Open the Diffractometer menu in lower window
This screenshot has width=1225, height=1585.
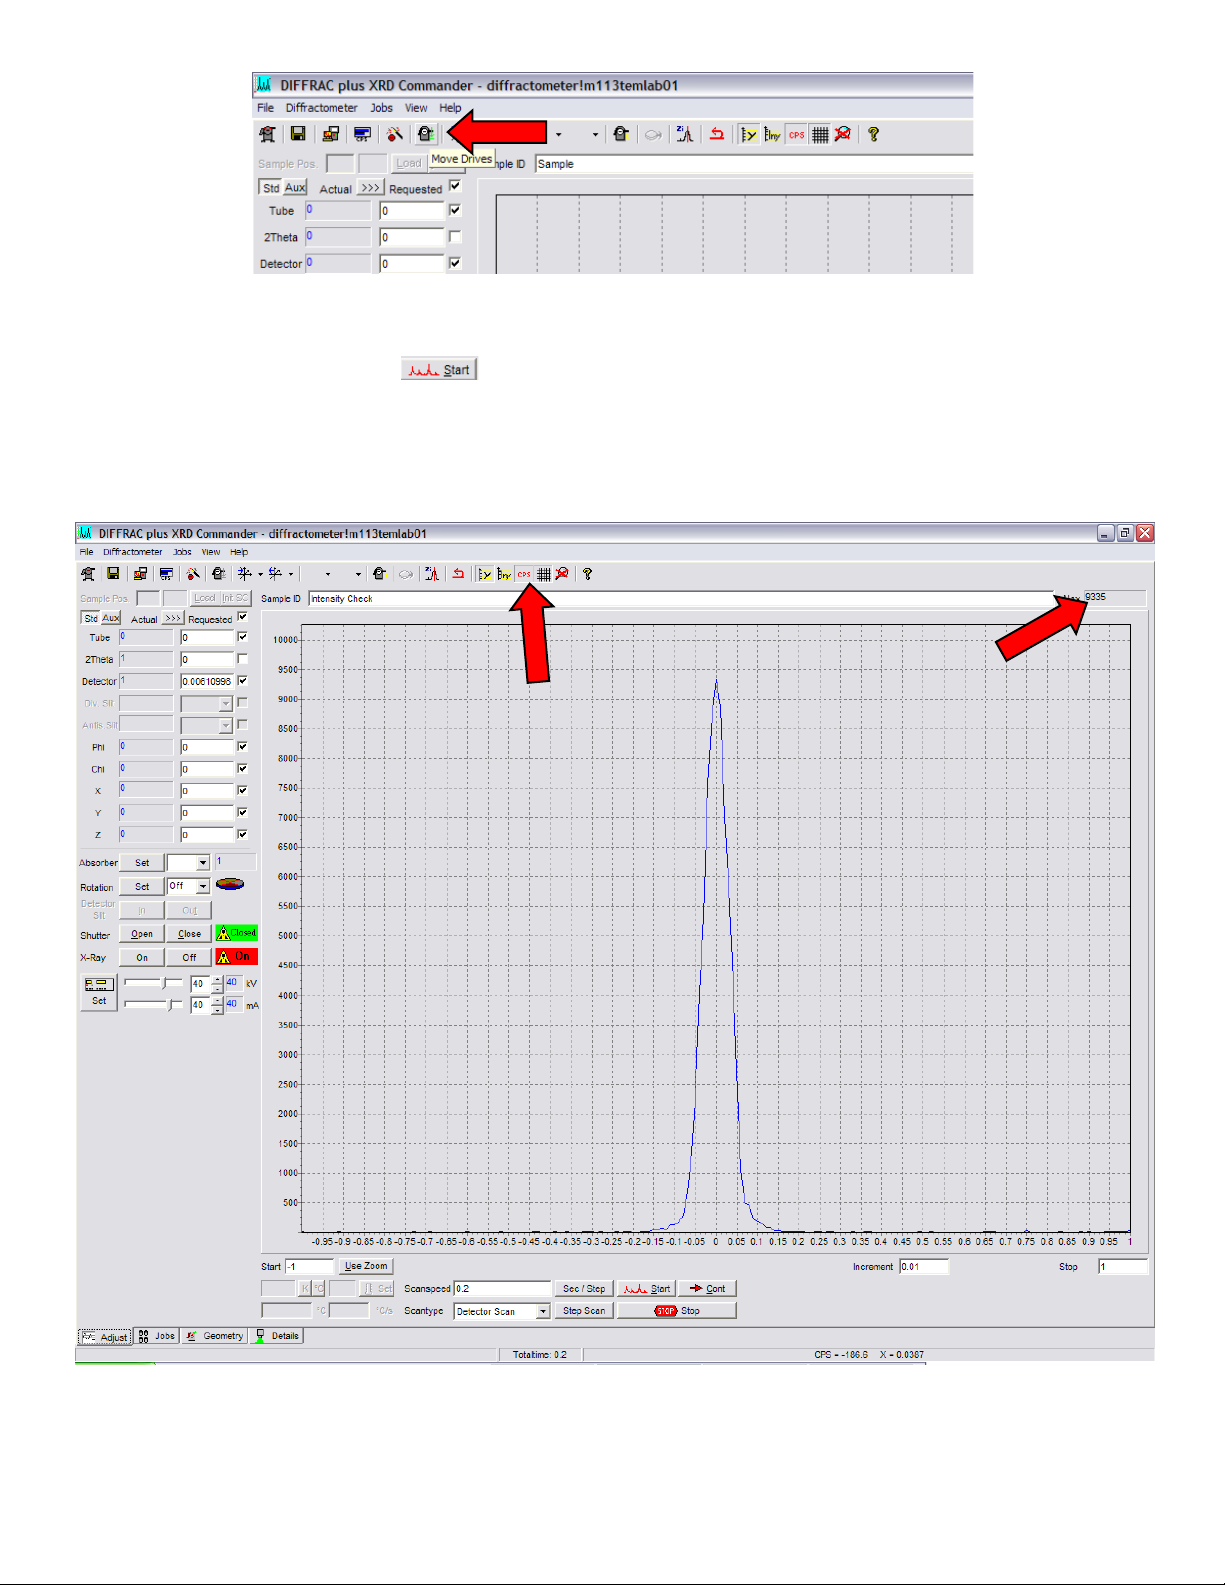pos(132,552)
